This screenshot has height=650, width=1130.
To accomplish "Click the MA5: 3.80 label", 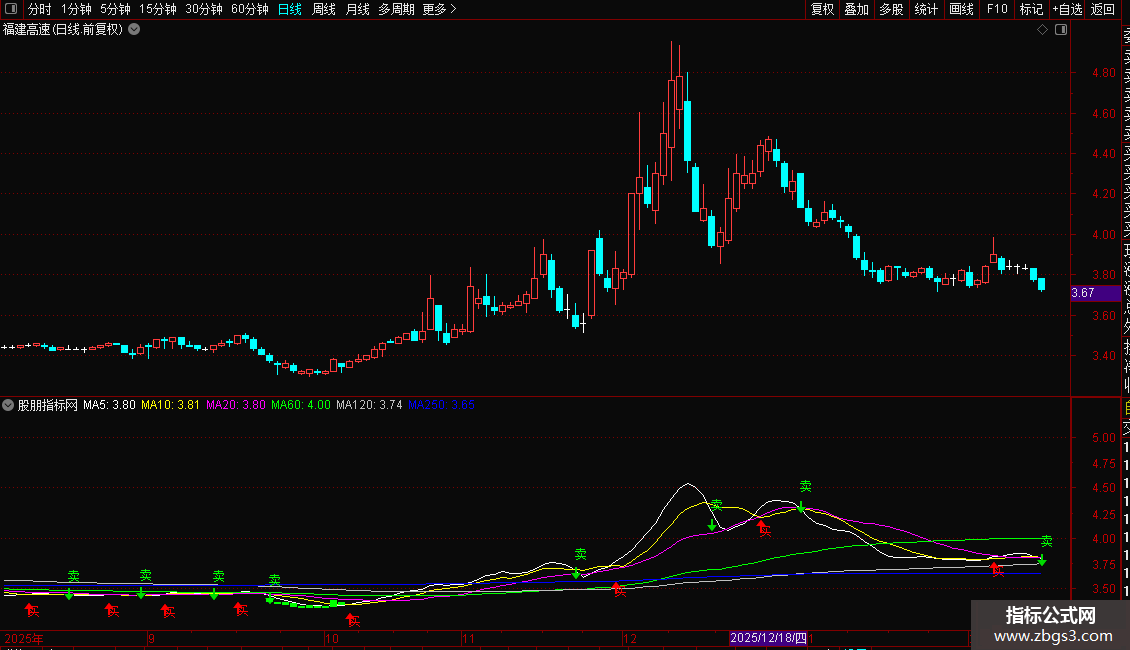I will [110, 405].
